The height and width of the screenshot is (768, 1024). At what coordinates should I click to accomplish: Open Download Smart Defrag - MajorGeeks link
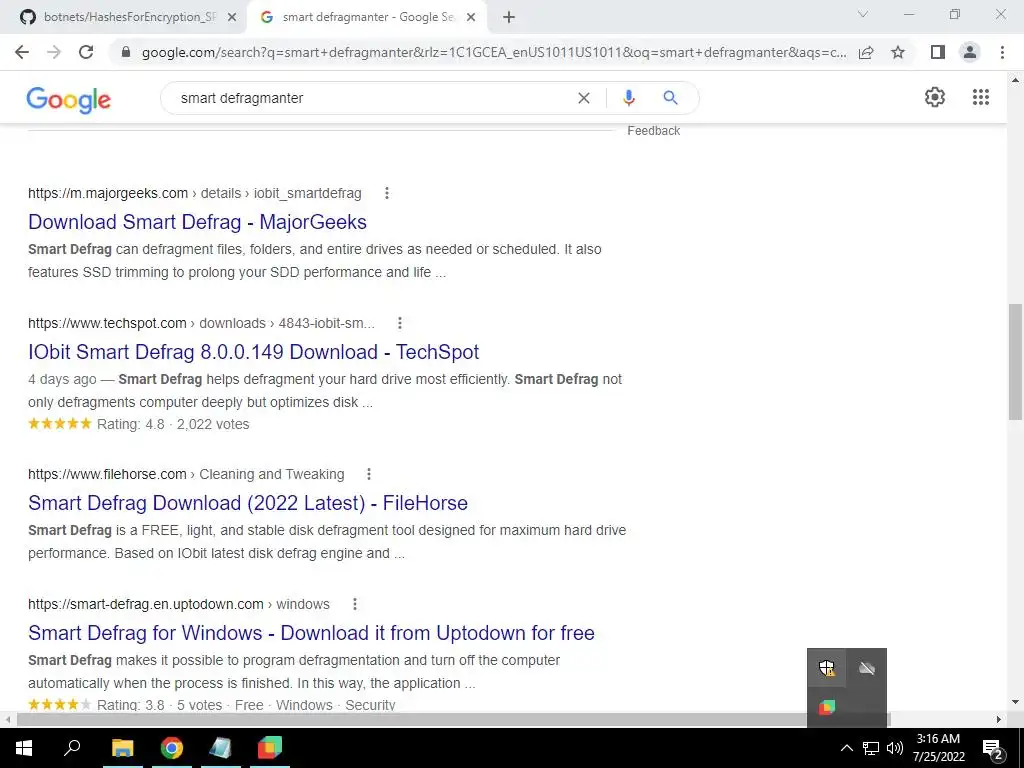pyautogui.click(x=197, y=222)
